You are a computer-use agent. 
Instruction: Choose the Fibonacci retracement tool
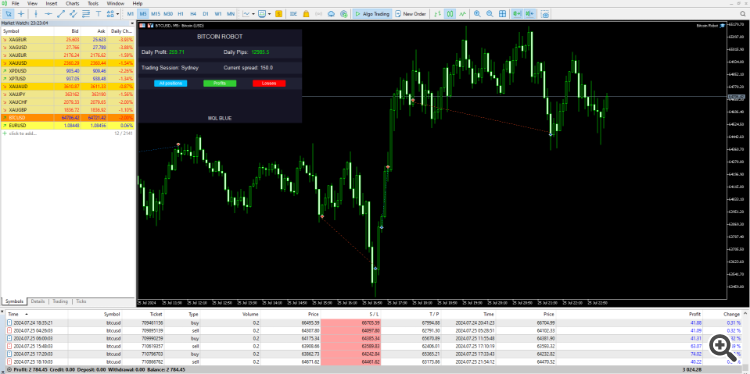click(x=86, y=14)
